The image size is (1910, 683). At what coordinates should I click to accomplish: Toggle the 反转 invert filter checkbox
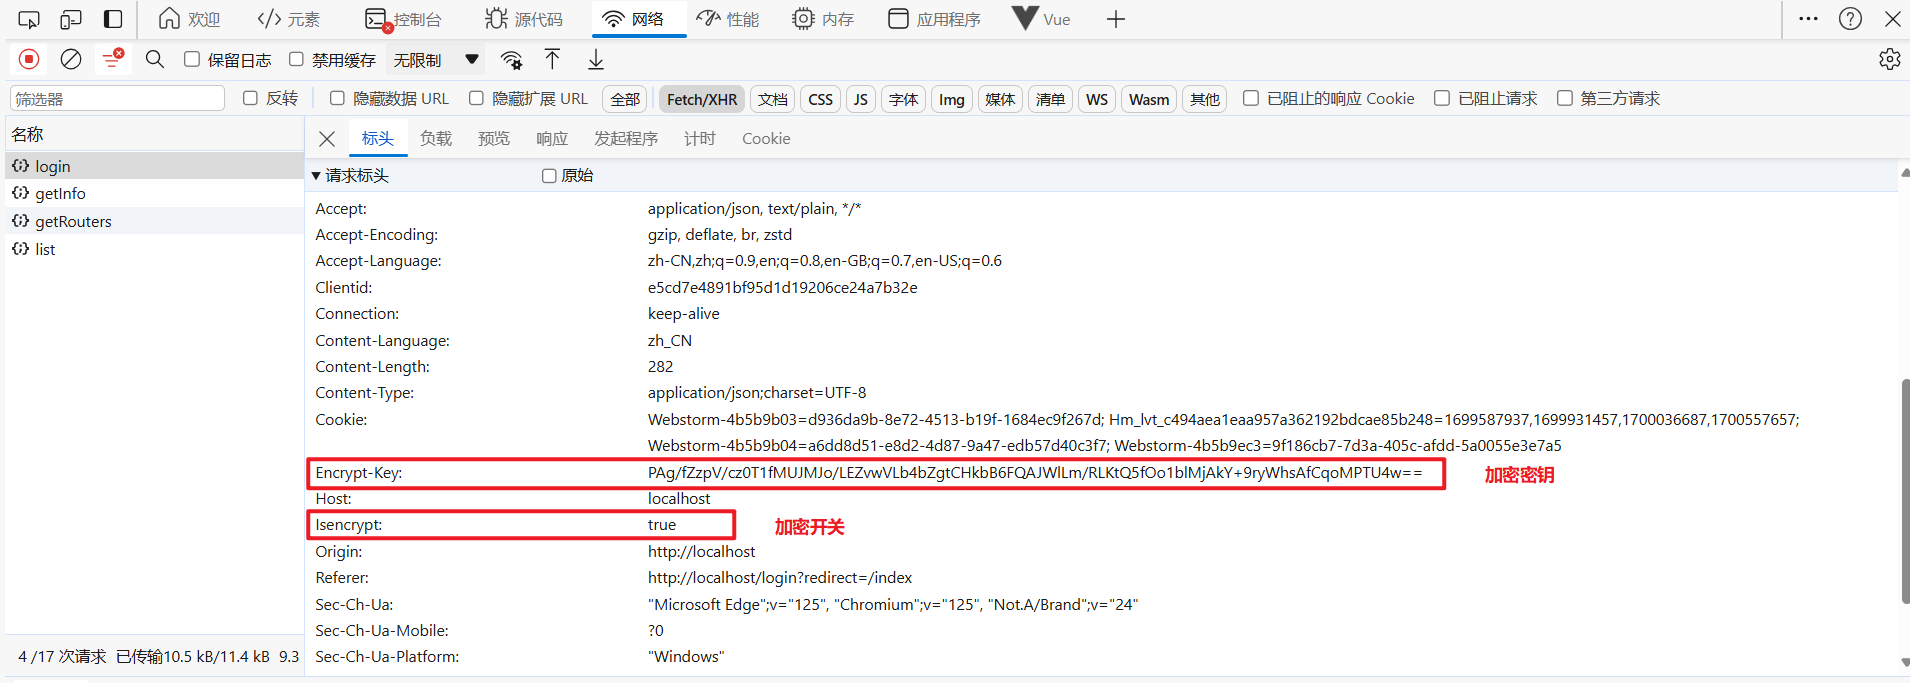tap(251, 98)
